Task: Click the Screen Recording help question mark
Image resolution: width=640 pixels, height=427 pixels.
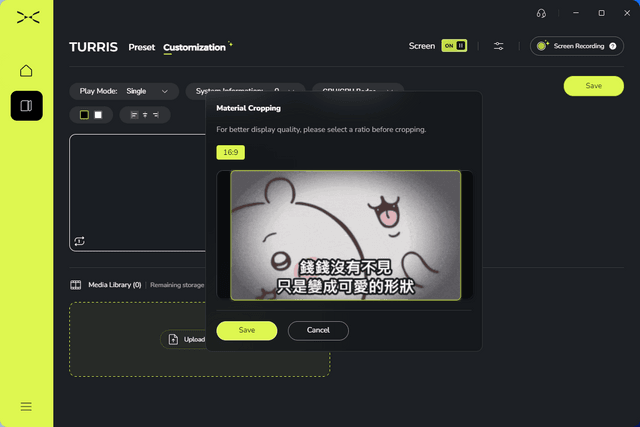Action: [613, 46]
